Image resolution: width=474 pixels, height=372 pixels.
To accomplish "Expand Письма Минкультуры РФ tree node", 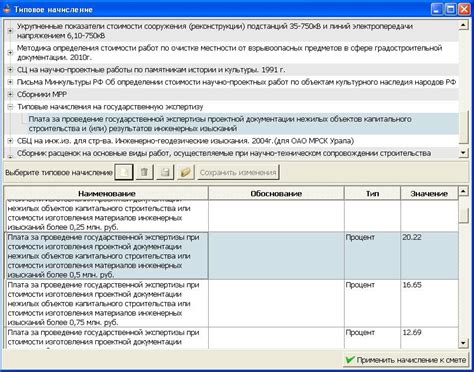I will point(10,82).
